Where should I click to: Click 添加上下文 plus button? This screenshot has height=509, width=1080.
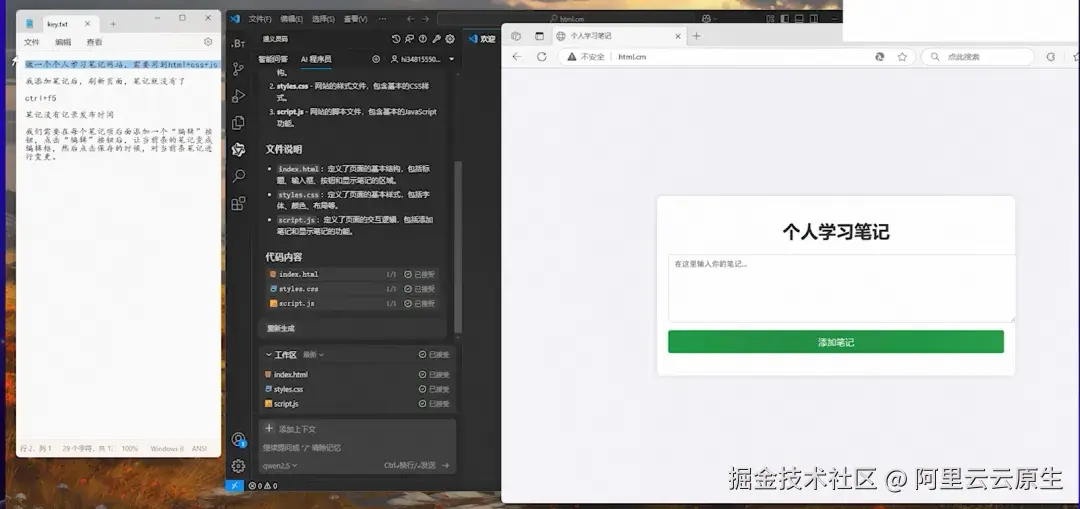tap(269, 428)
